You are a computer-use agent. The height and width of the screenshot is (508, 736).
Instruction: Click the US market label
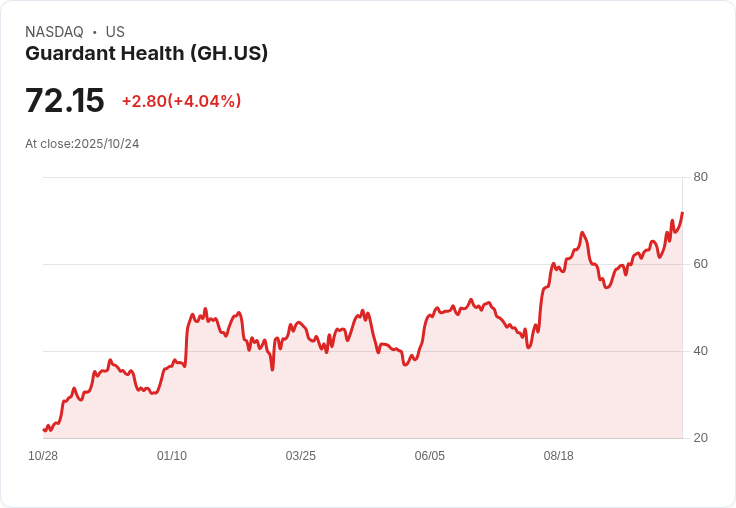pos(115,32)
